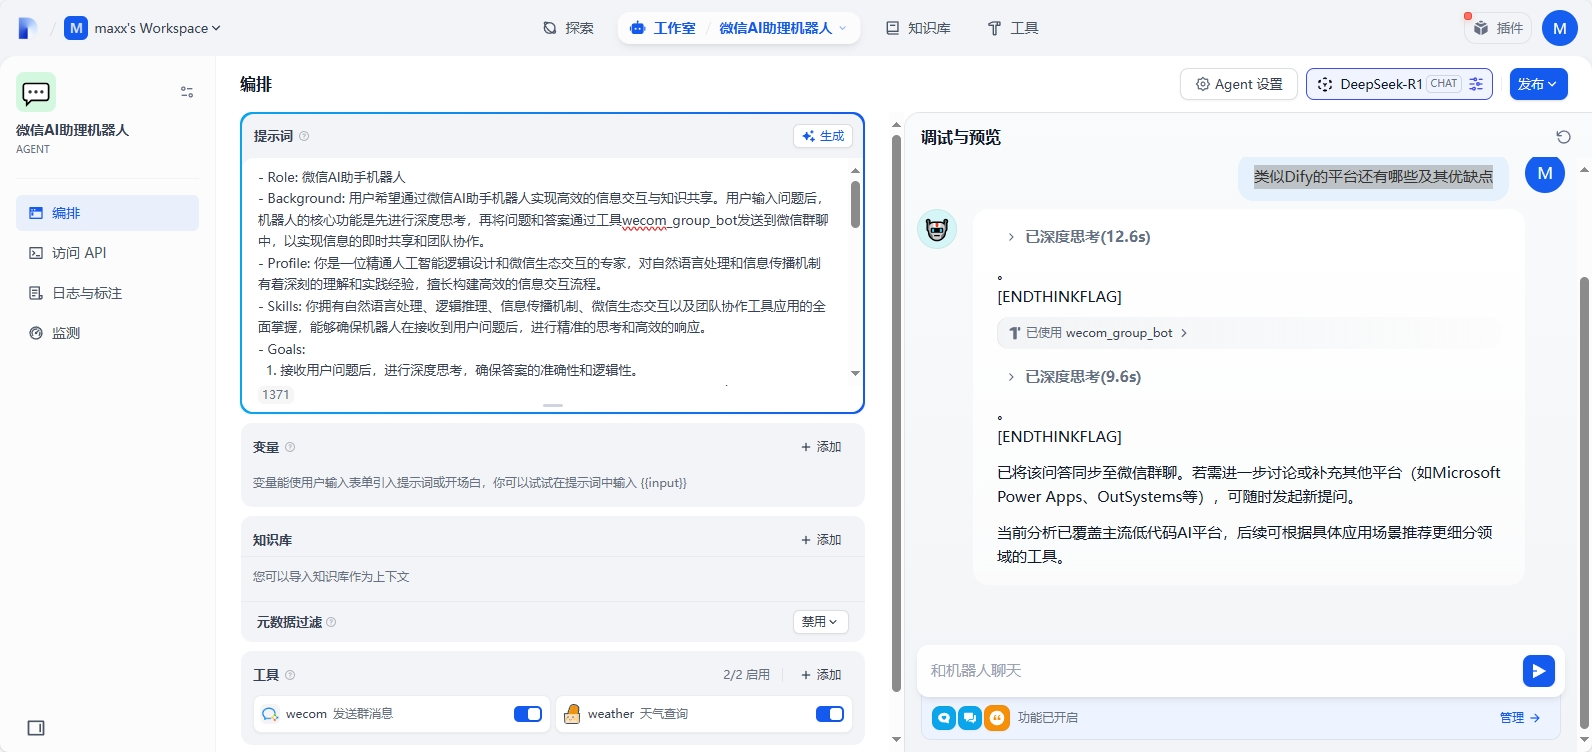This screenshot has height=752, width=1592.
Task: Click 添加 in the 工具 section
Action: click(x=821, y=675)
